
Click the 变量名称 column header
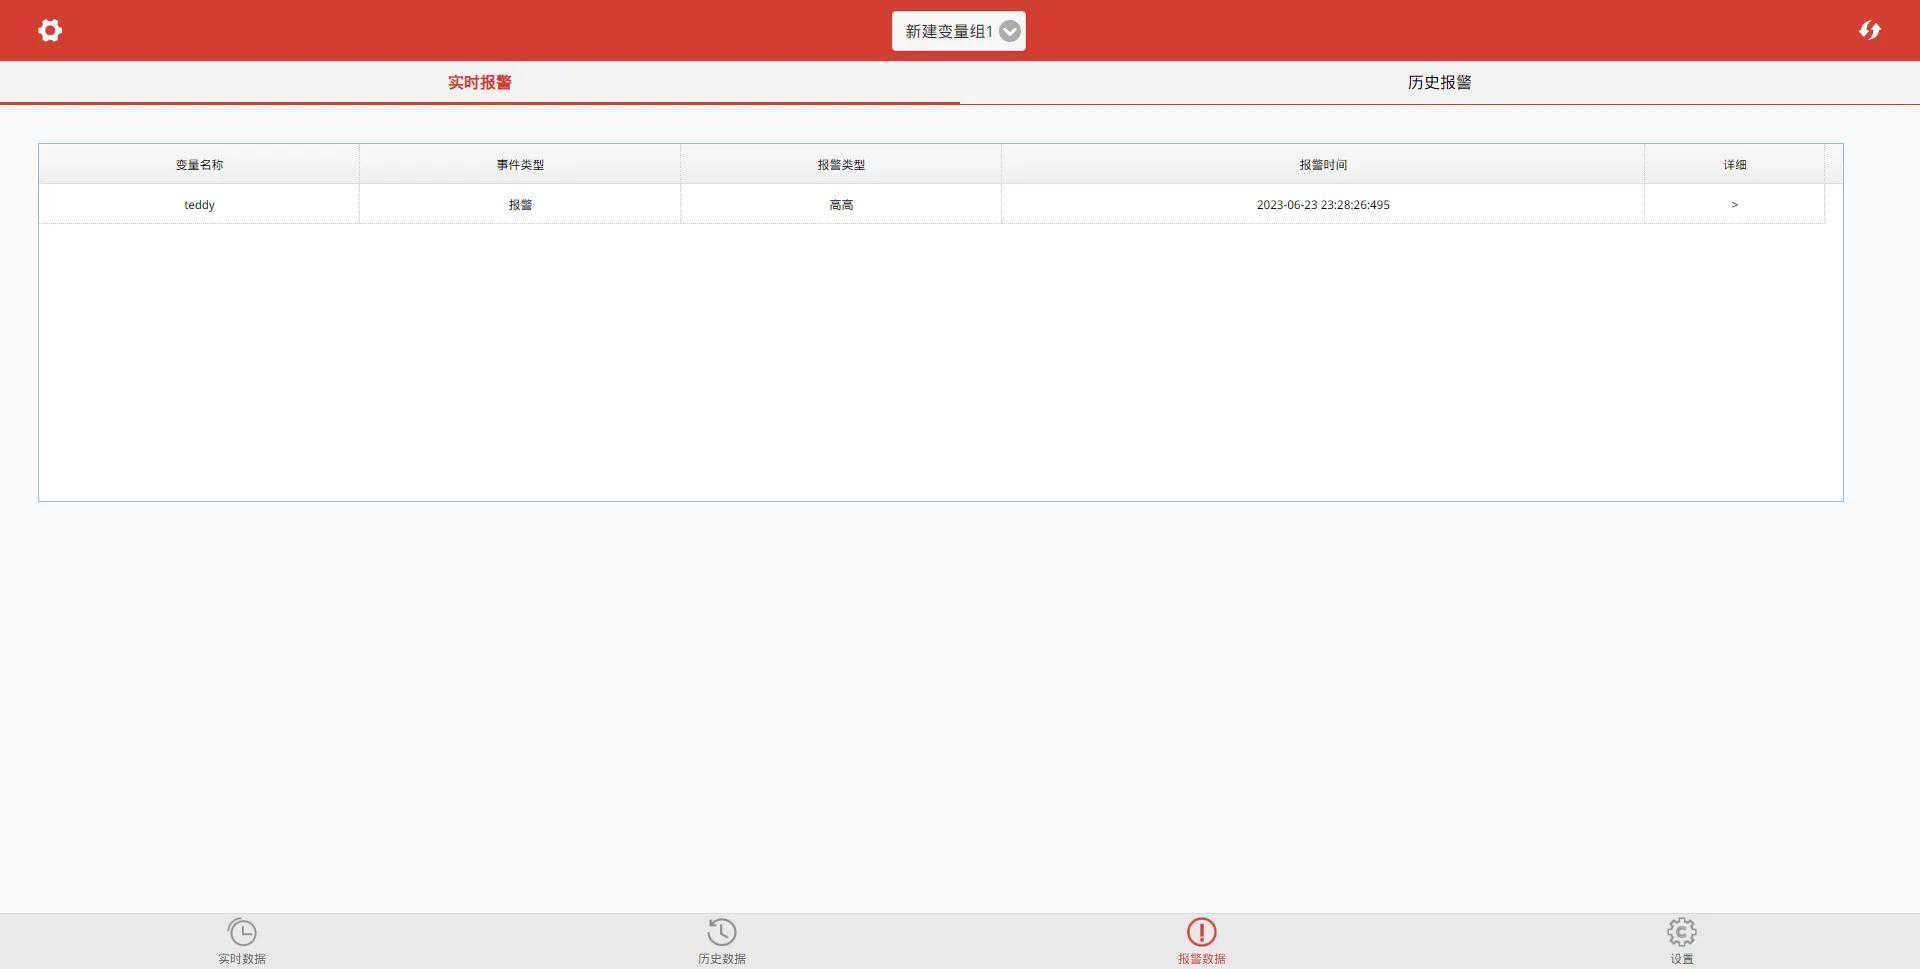tap(199, 165)
